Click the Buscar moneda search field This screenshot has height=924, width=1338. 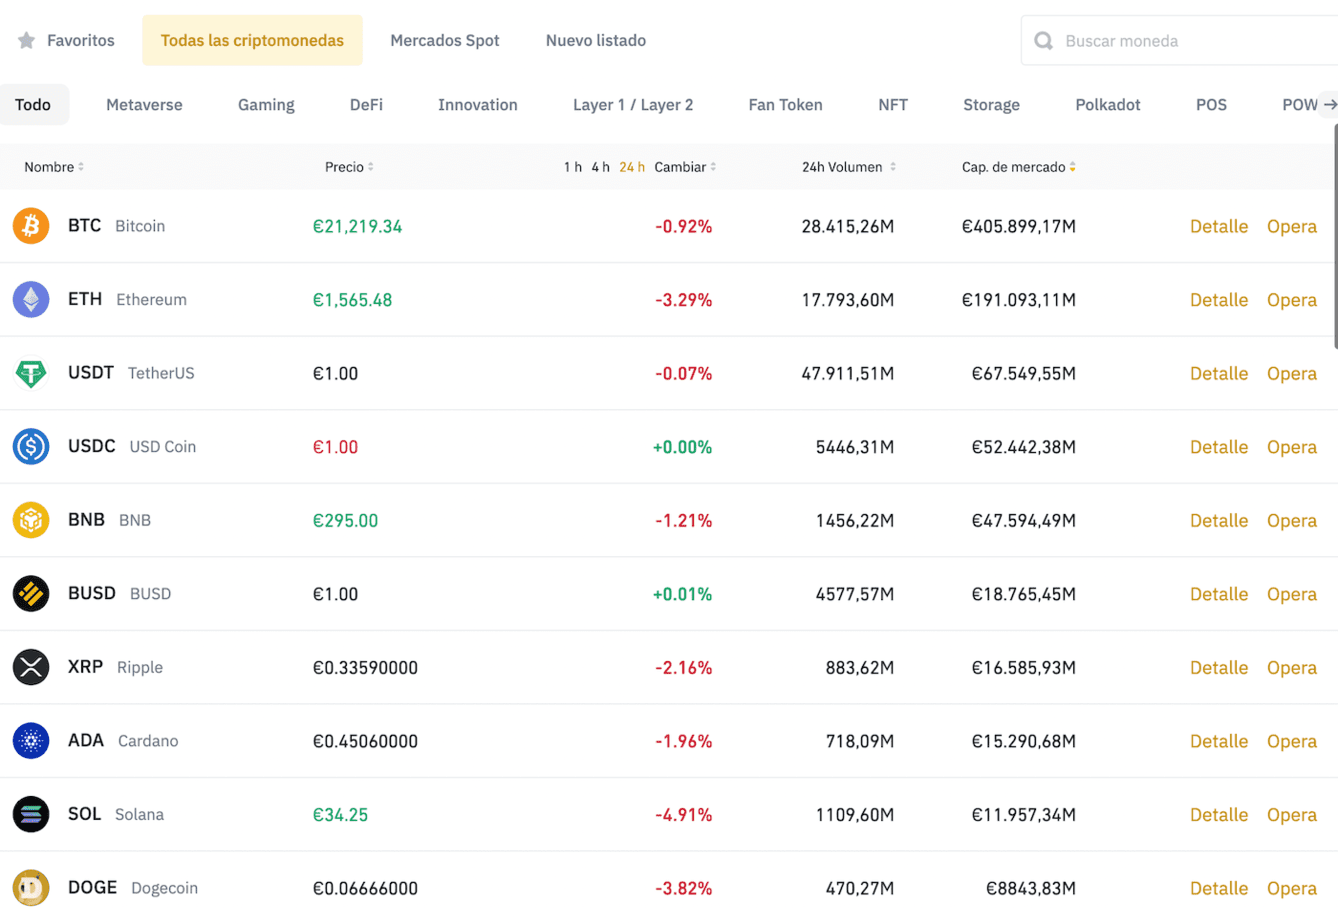(x=1179, y=41)
